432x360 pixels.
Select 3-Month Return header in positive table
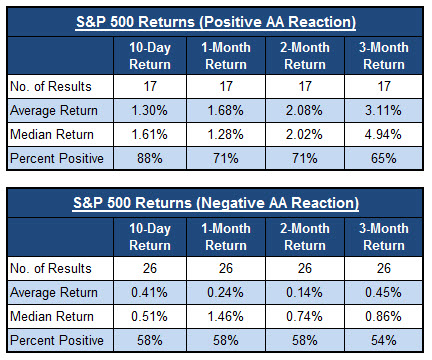[384, 56]
